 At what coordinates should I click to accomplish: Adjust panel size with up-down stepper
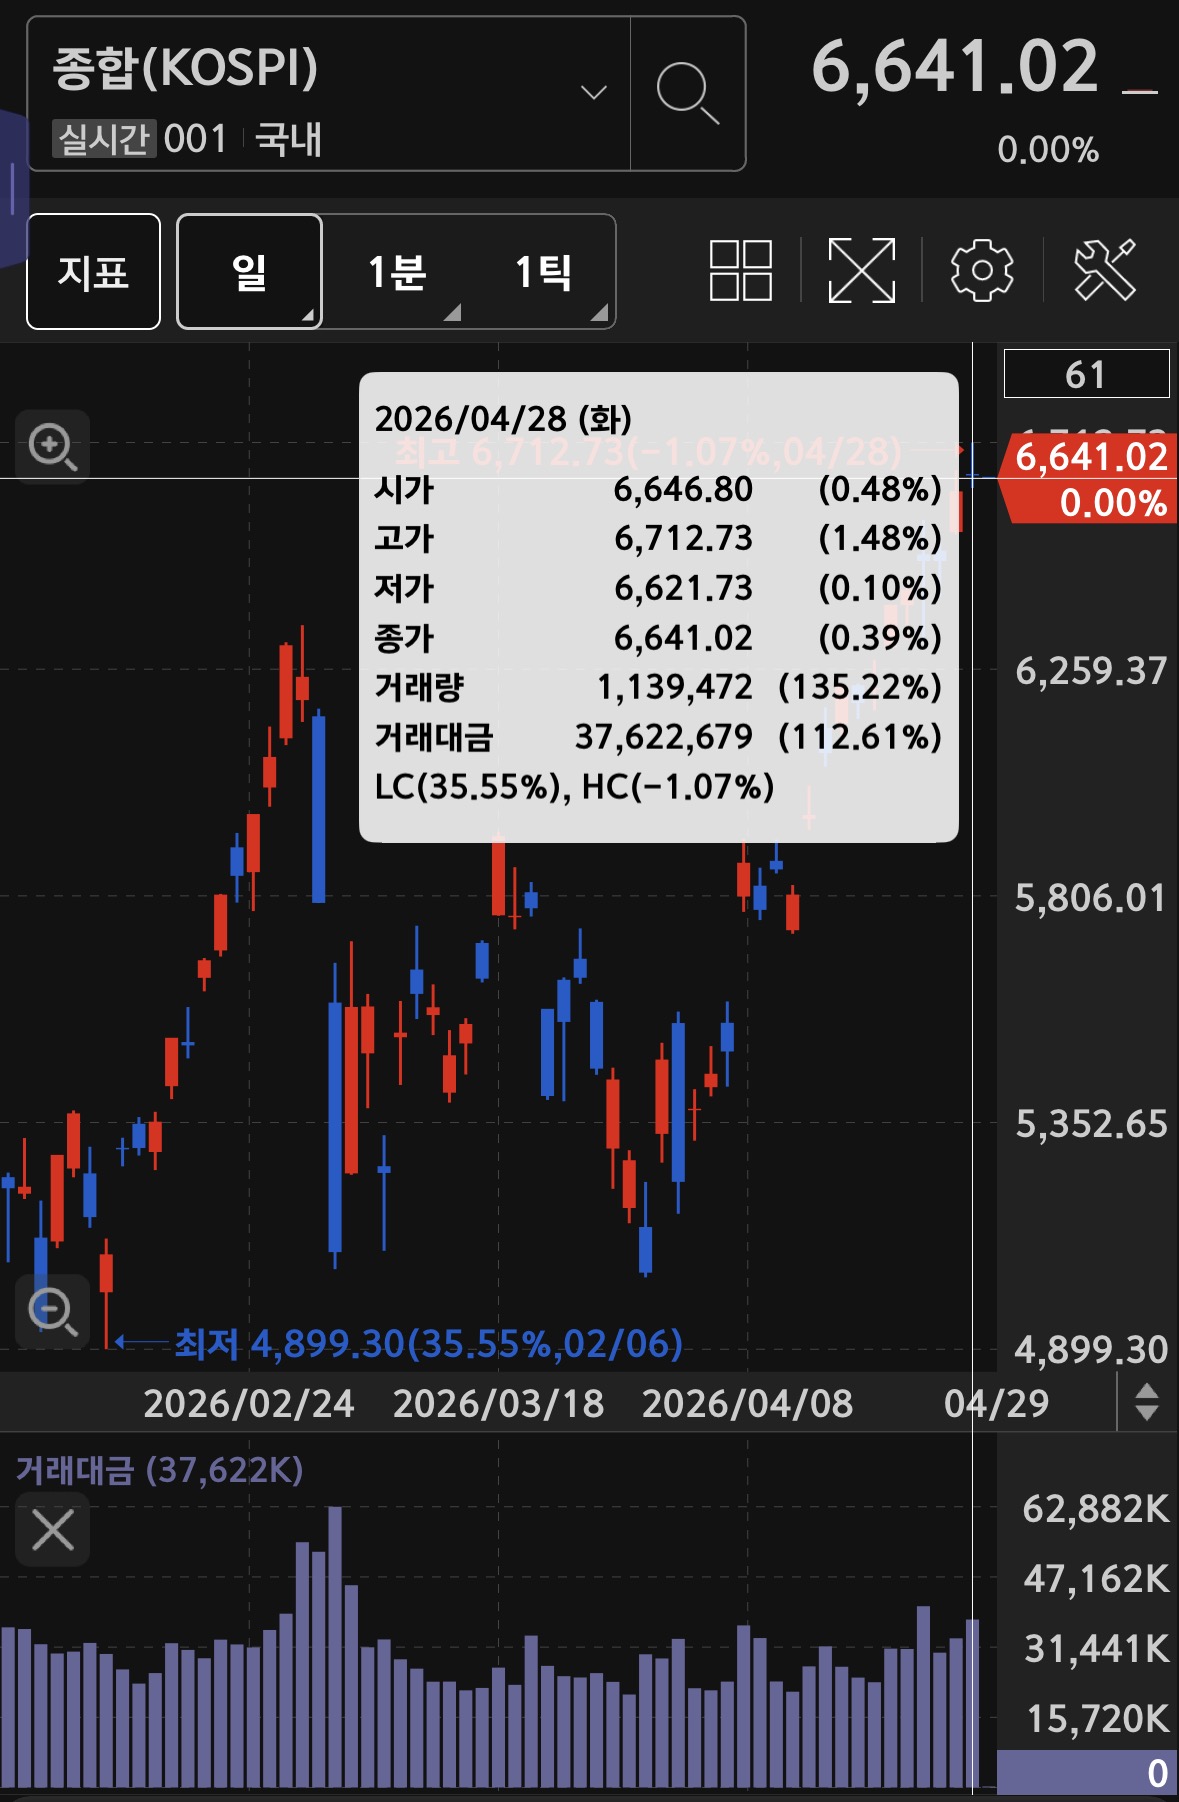(x=1147, y=1402)
